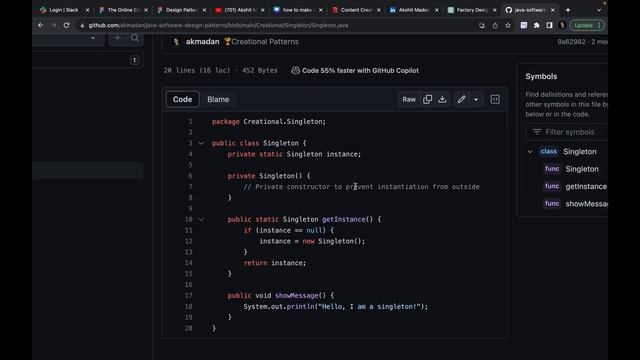
Task: Copy raw file contents icon
Action: click(427, 99)
